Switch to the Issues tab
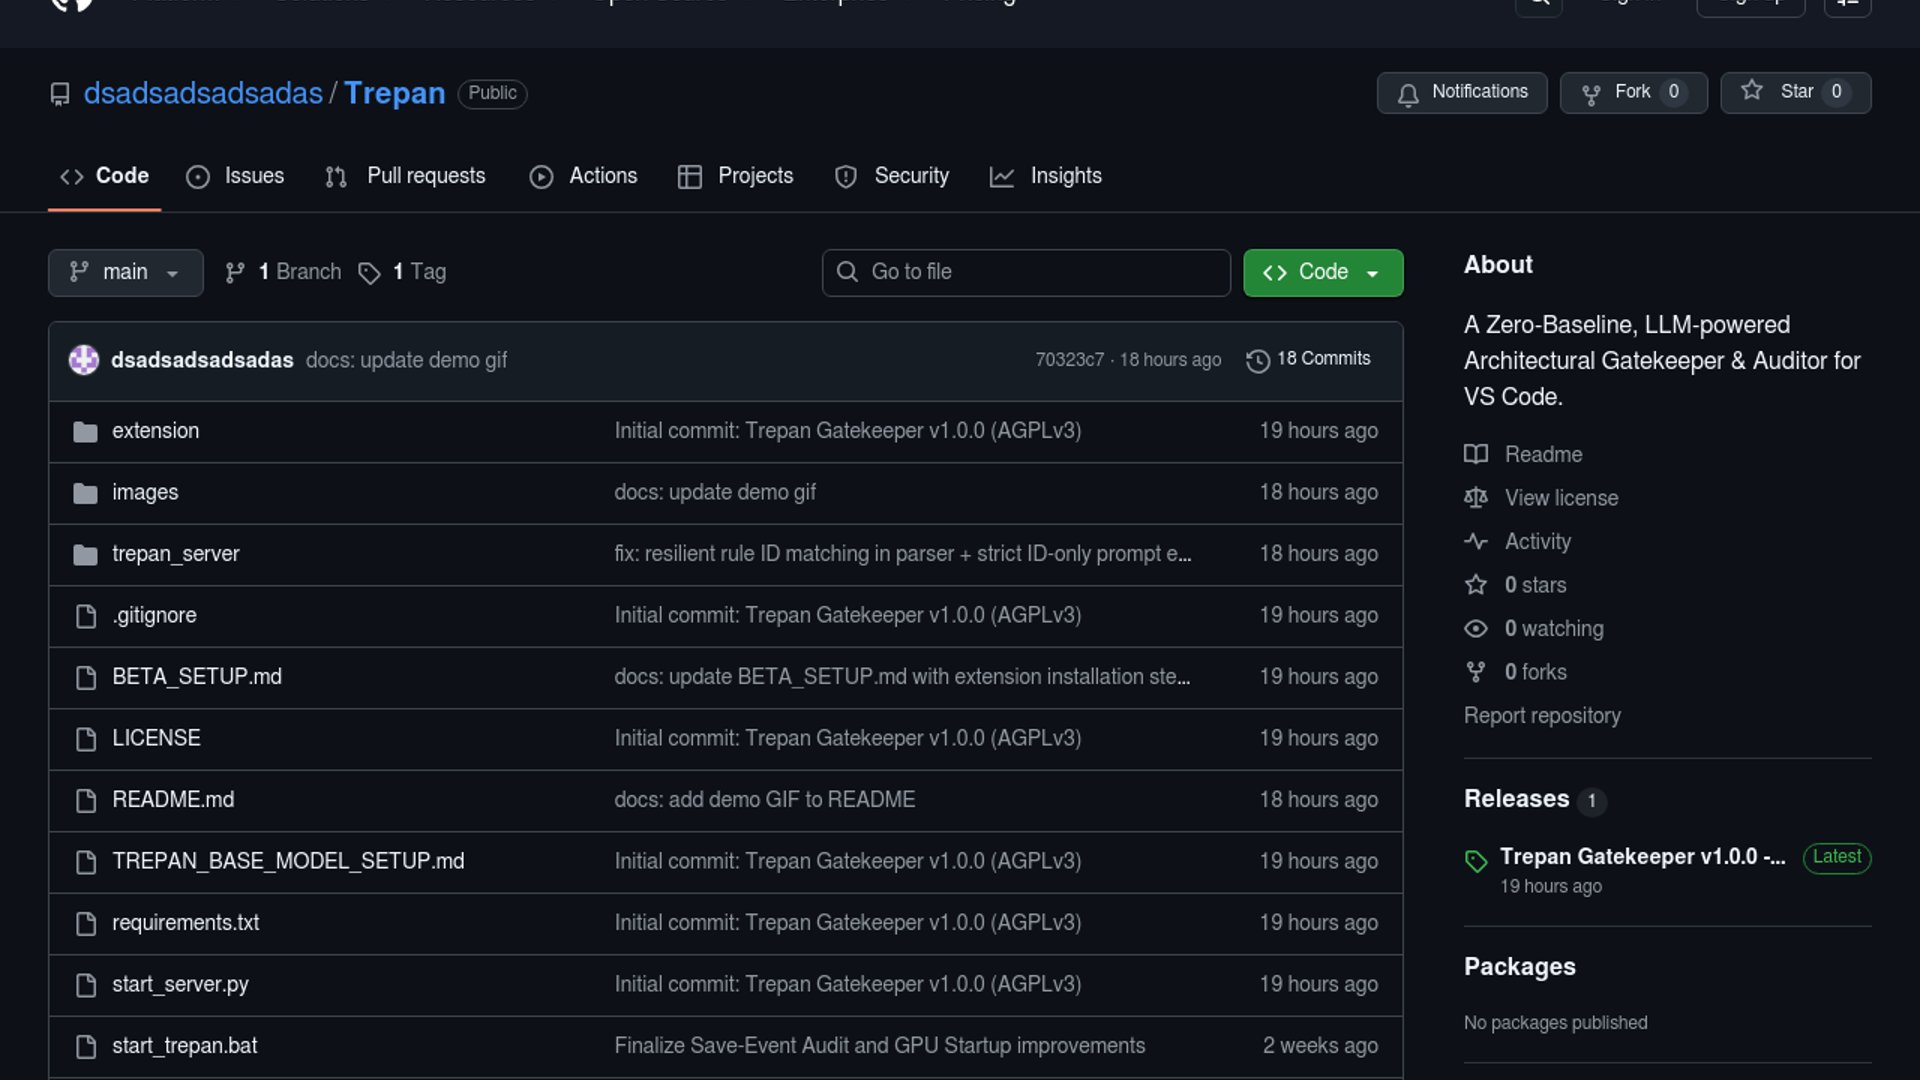Image resolution: width=1920 pixels, height=1080 pixels. 235,176
